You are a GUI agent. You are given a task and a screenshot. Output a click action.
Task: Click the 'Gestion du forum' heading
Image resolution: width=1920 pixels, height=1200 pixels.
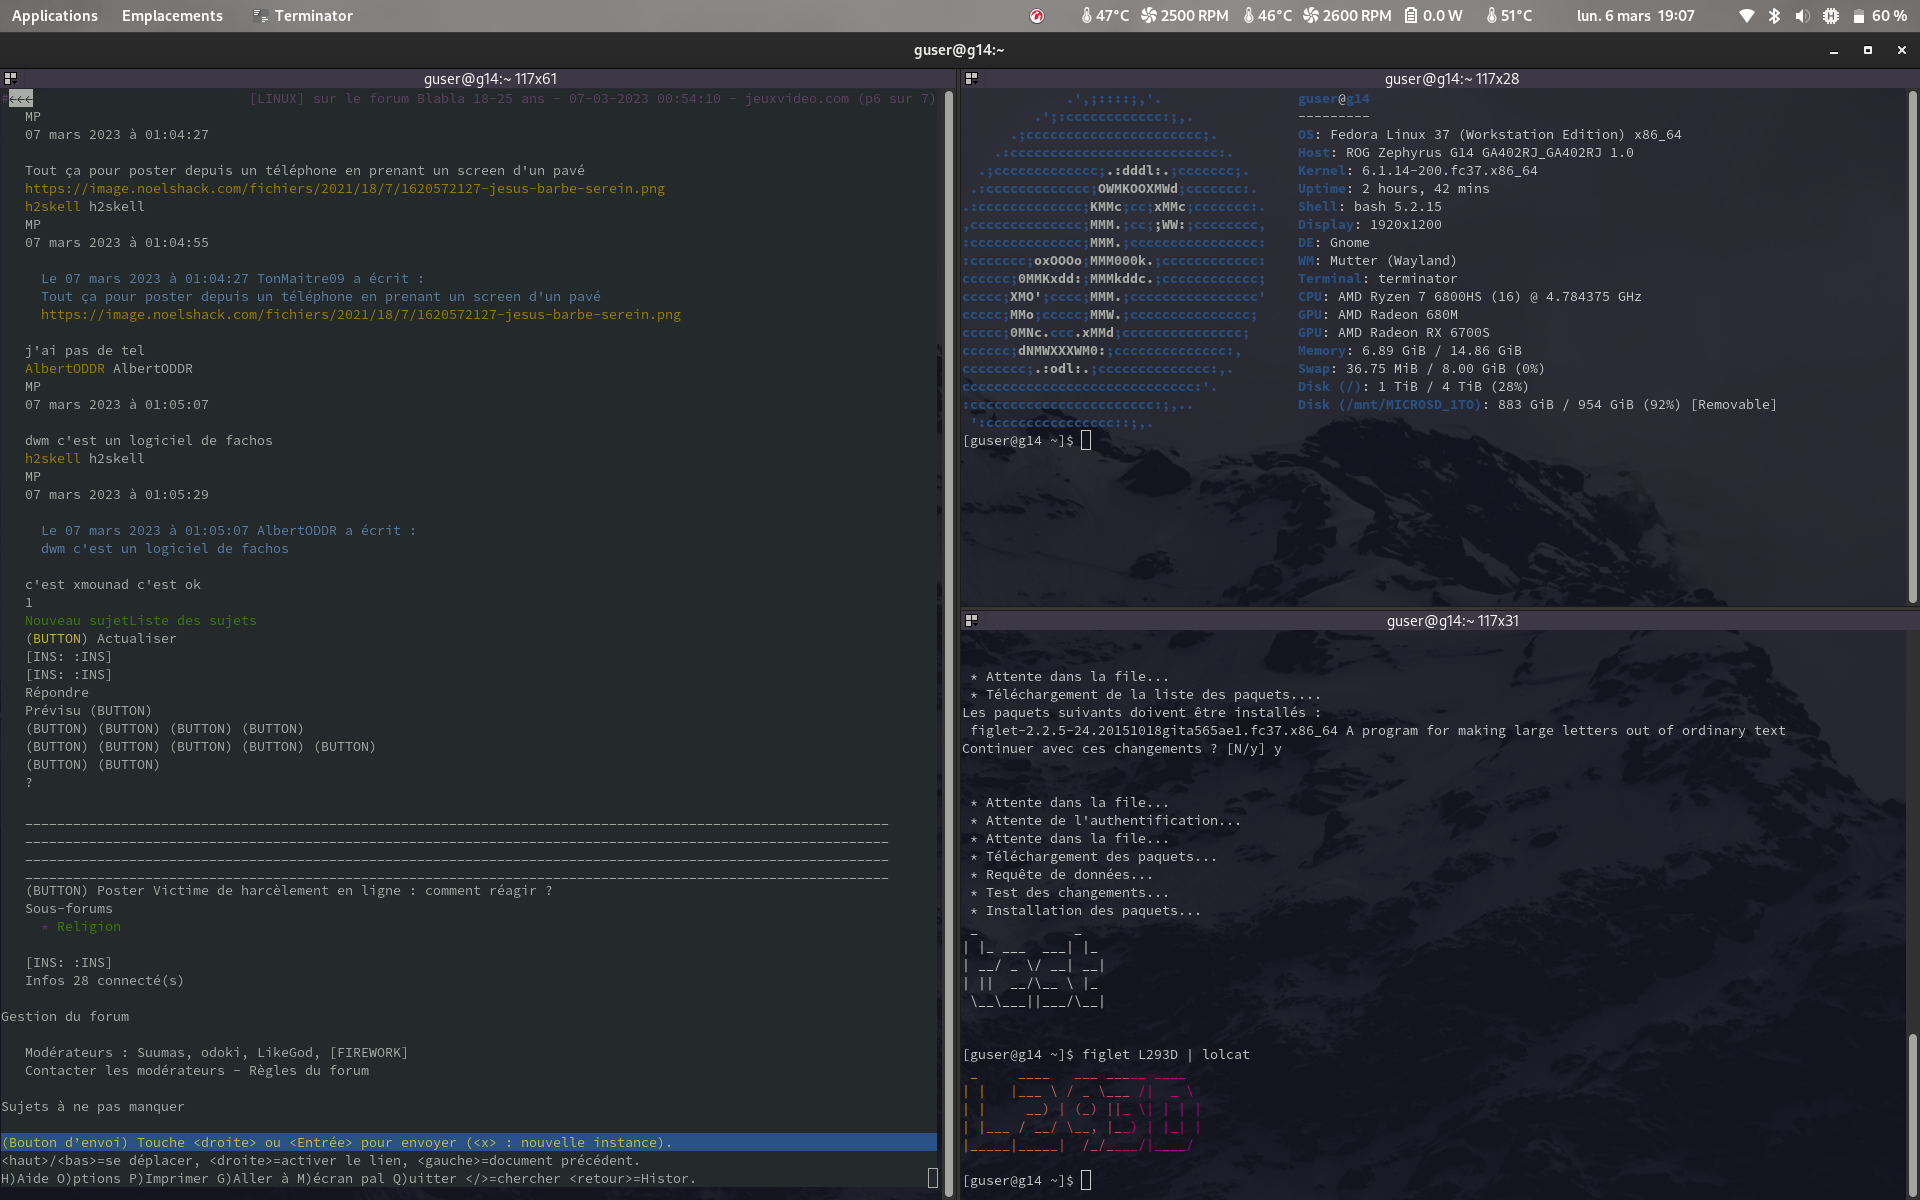[x=65, y=1016]
